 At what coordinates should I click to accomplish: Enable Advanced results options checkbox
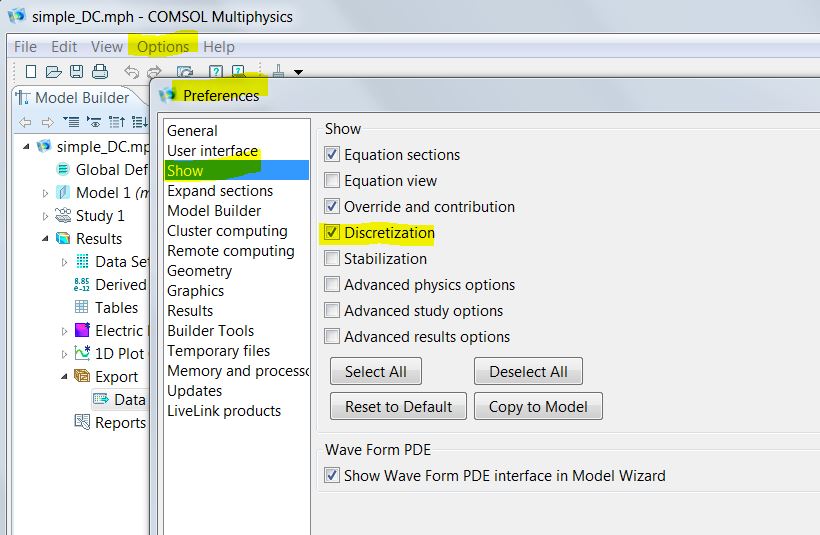(x=332, y=336)
